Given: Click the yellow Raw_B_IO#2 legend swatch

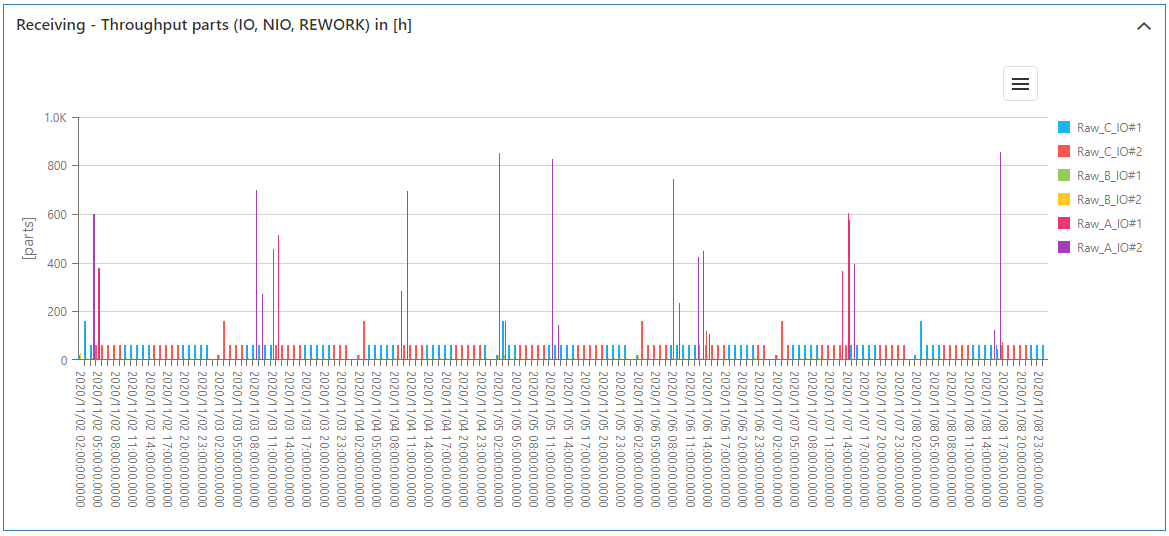Looking at the screenshot, I should pyautogui.click(x=1064, y=200).
